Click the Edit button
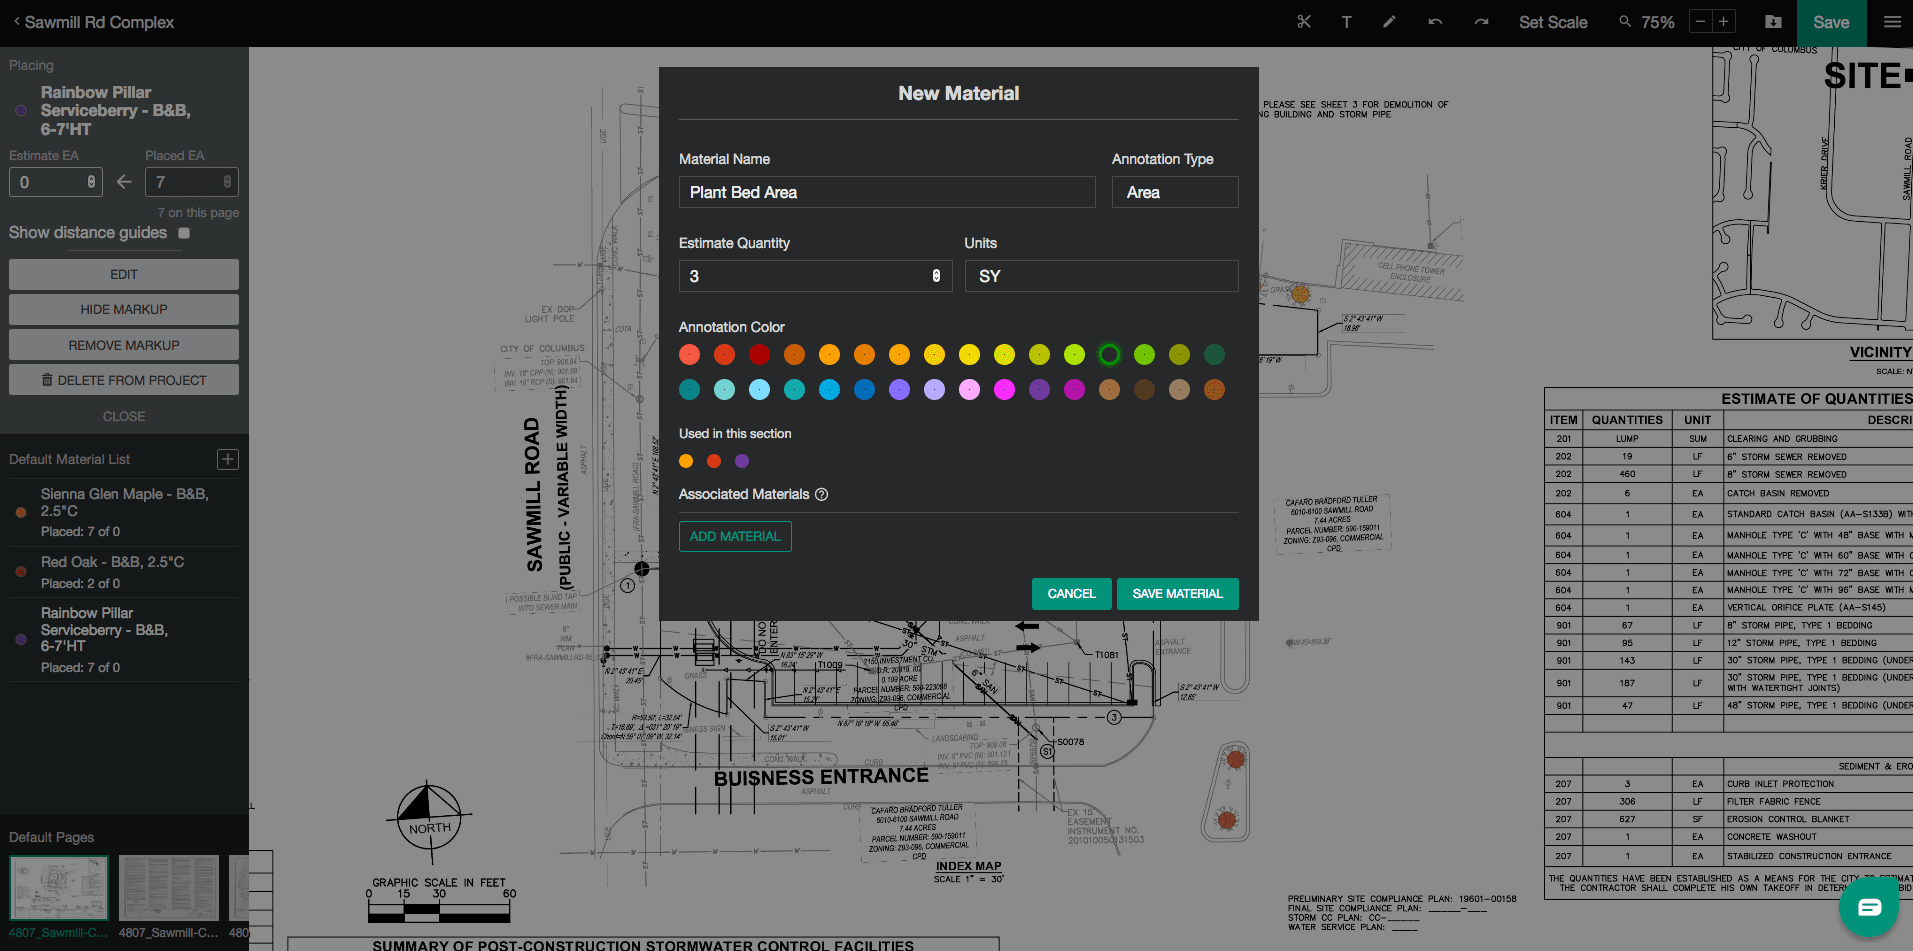 coord(124,274)
